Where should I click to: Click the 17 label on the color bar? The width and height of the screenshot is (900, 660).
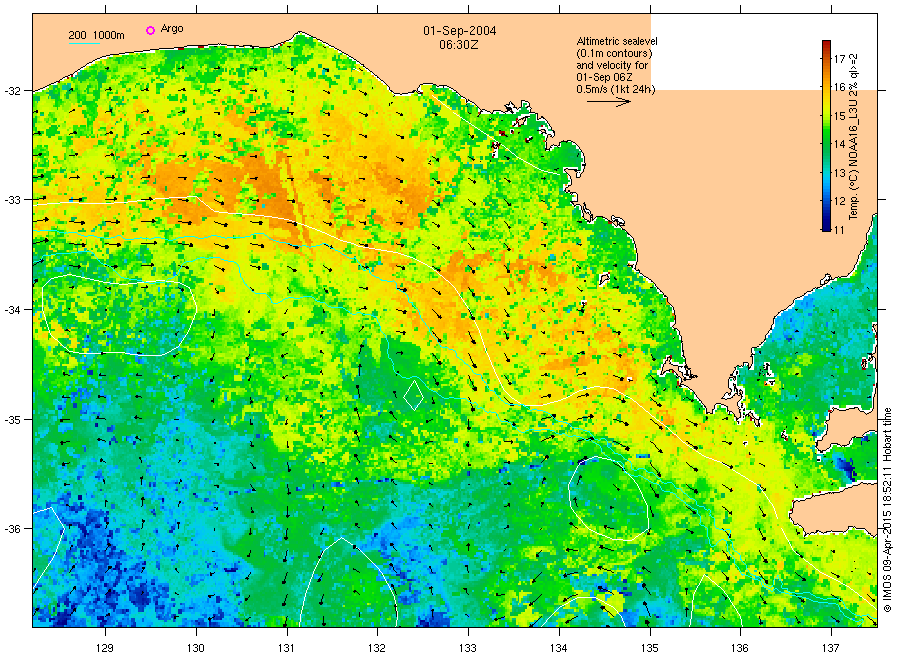pyautogui.click(x=840, y=59)
